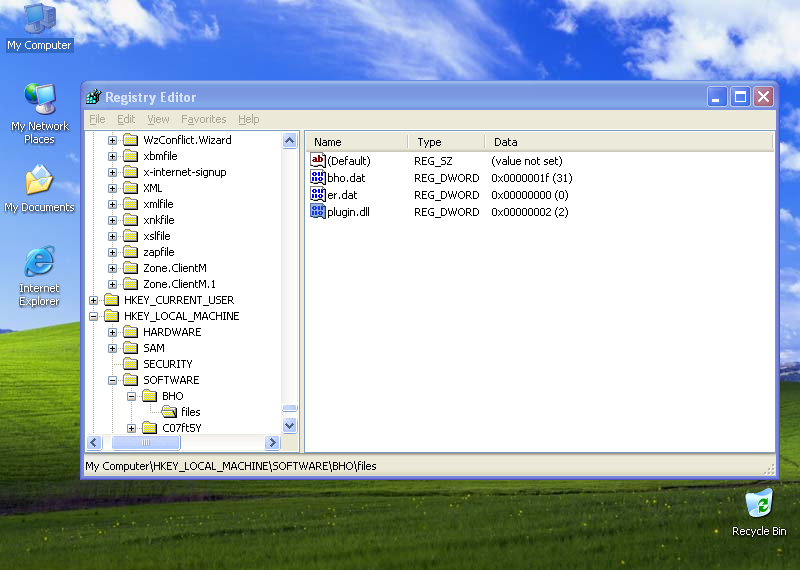Screen dimensions: 800x570
Task: Click the data value 0x00000002 (2)
Action: tap(530, 212)
